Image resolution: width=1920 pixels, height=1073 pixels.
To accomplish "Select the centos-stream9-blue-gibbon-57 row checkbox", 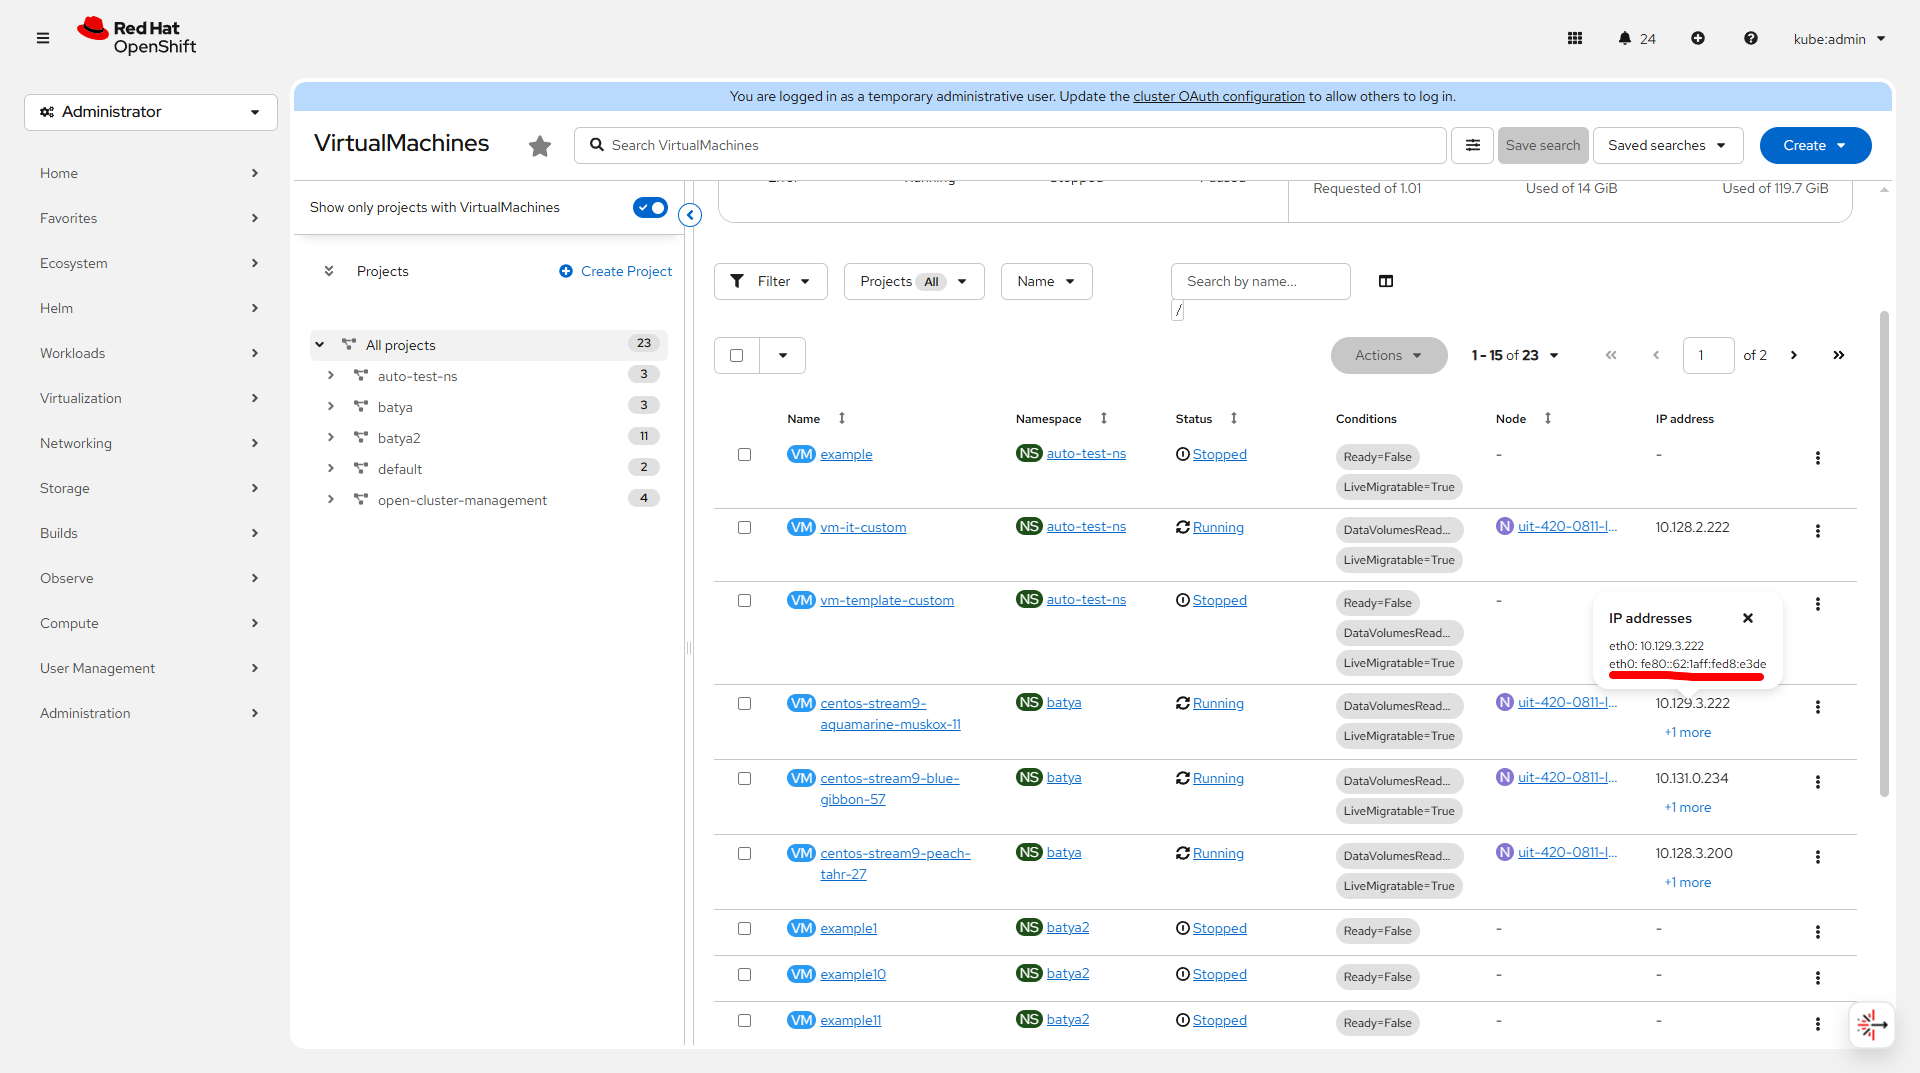I will [x=744, y=779].
